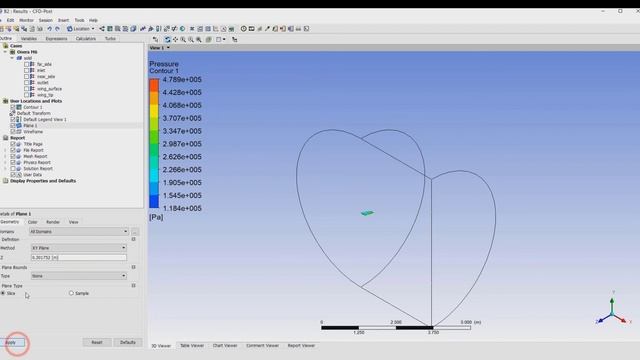
Task: Activate the Pan view tool
Action: (175, 39)
